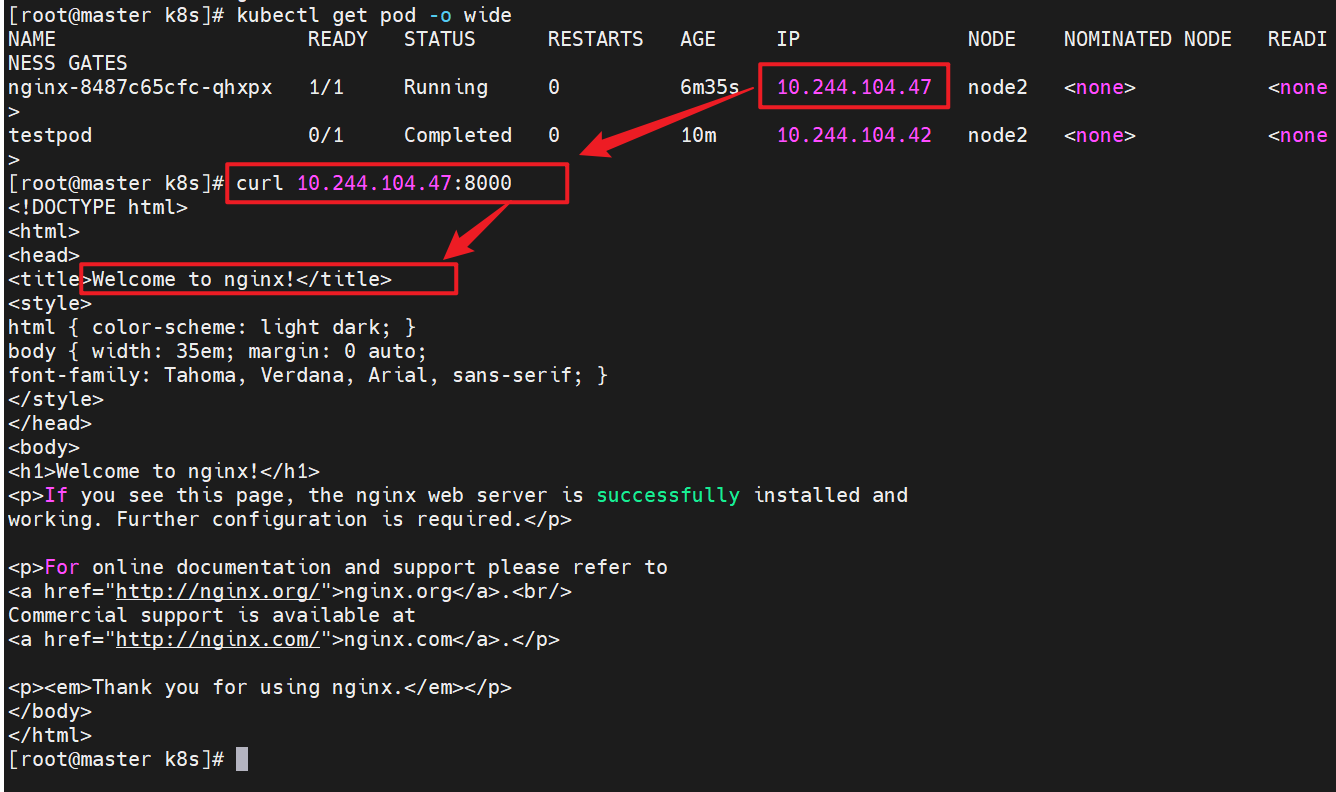Click the 10m age value for testpod
This screenshot has height=792, width=1336.
point(698,135)
